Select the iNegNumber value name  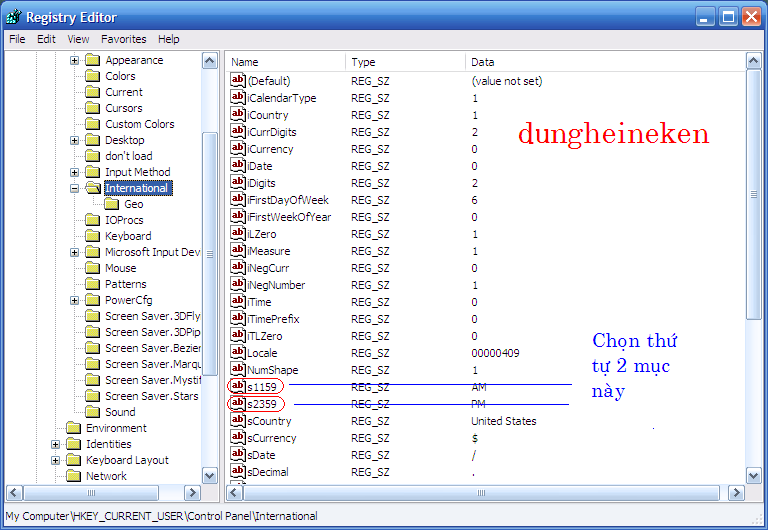276,285
